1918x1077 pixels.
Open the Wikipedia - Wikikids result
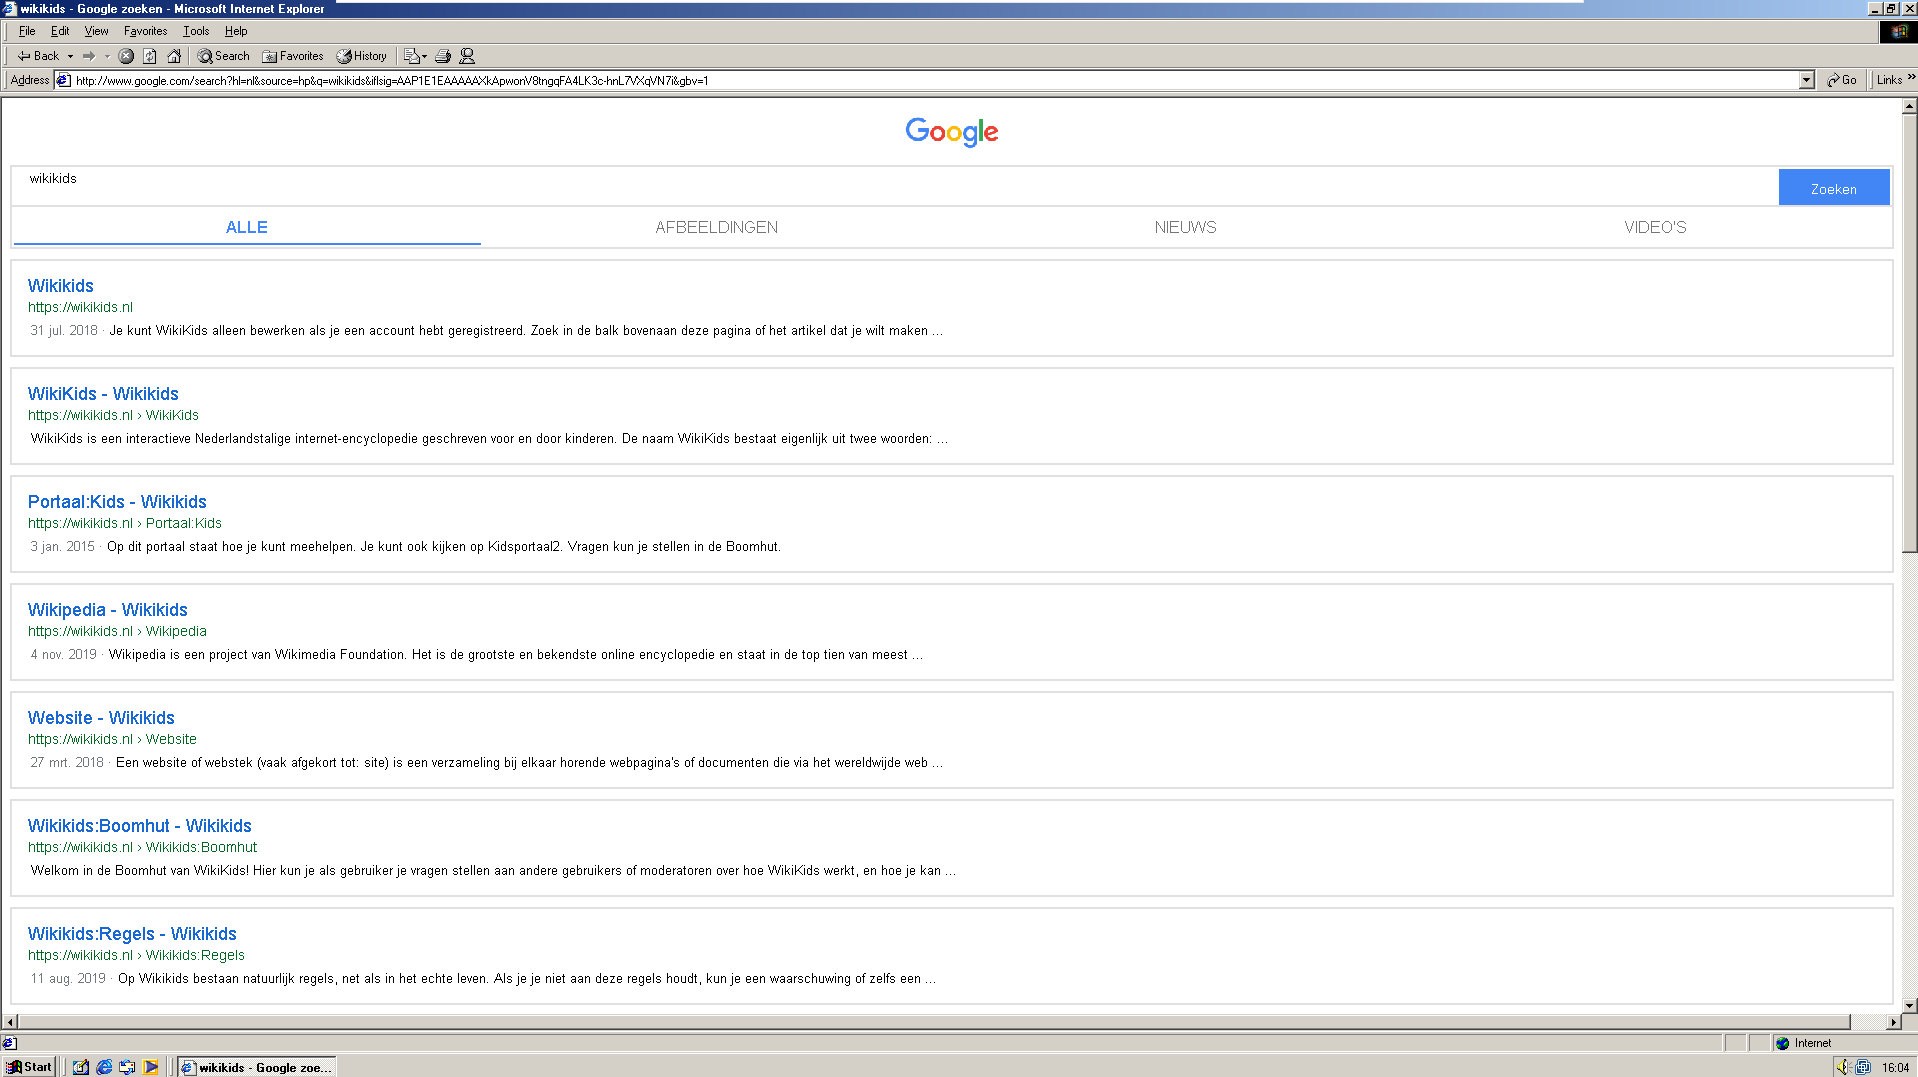[107, 610]
